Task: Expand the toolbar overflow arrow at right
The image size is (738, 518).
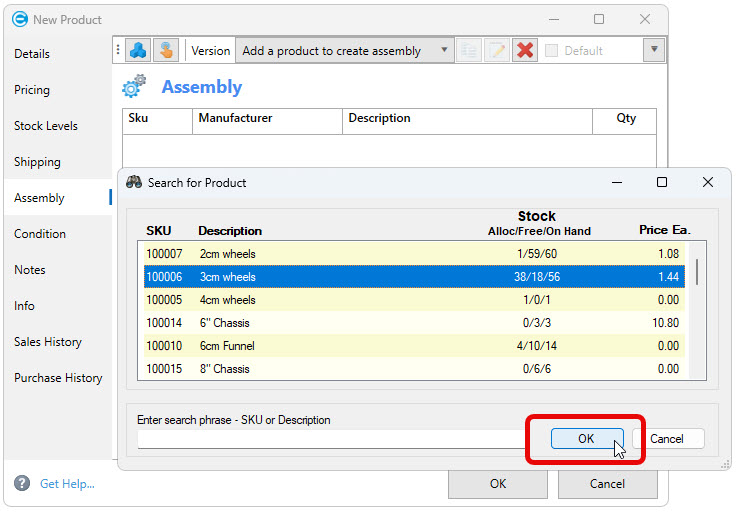Action: pyautogui.click(x=654, y=50)
